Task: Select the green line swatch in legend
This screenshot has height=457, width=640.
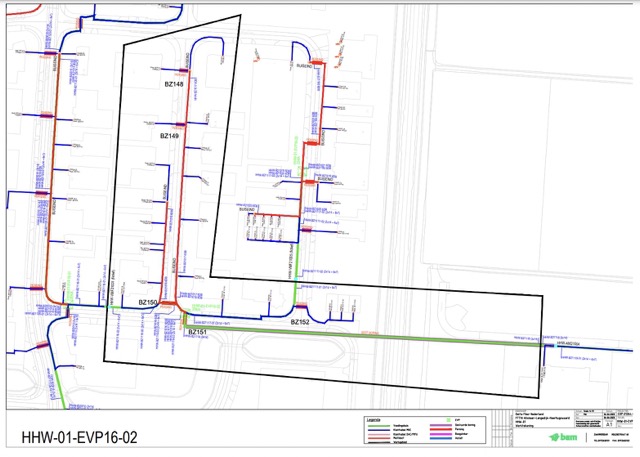Action: coord(378,423)
